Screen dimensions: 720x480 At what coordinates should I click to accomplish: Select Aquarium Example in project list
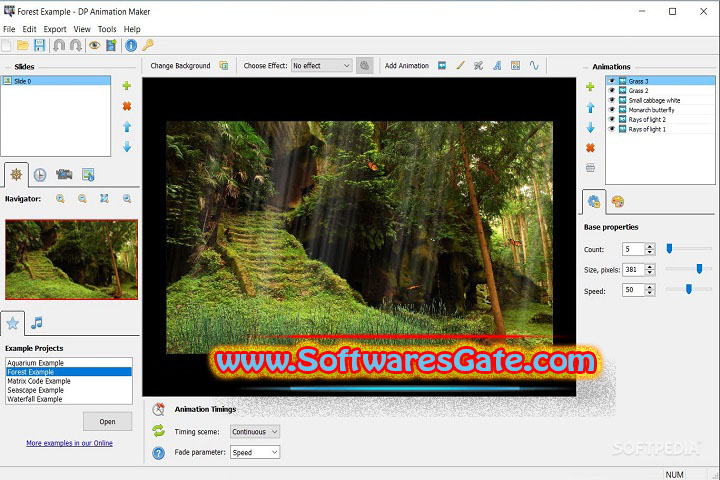pos(69,362)
